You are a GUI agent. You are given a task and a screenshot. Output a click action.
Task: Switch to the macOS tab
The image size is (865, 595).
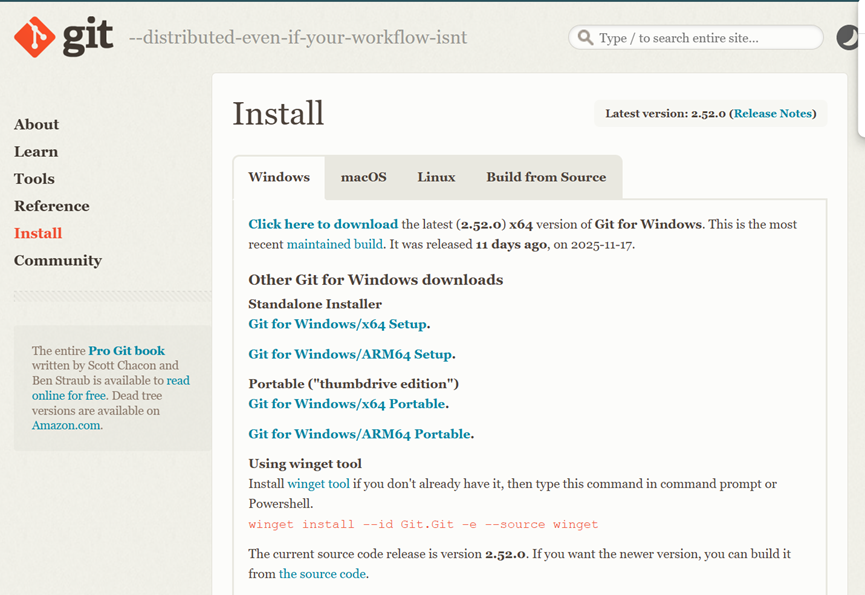point(364,177)
